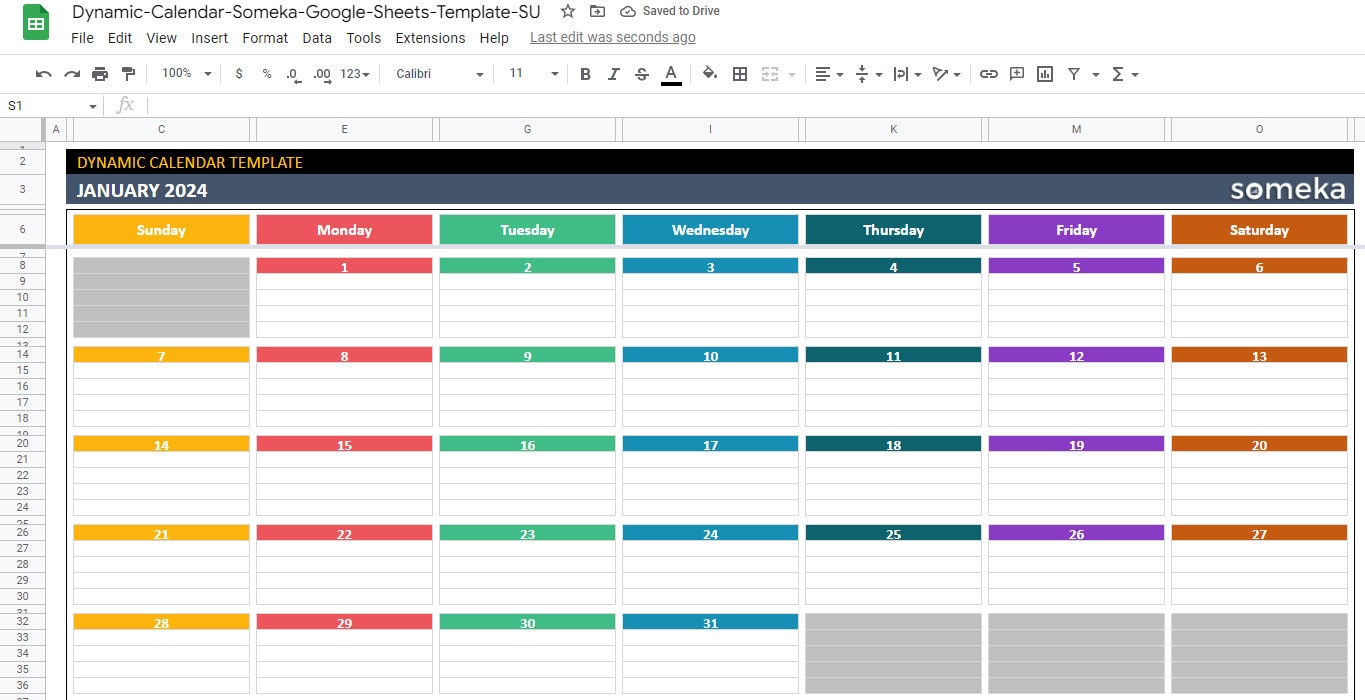Select the Wednesday header cell

710,229
